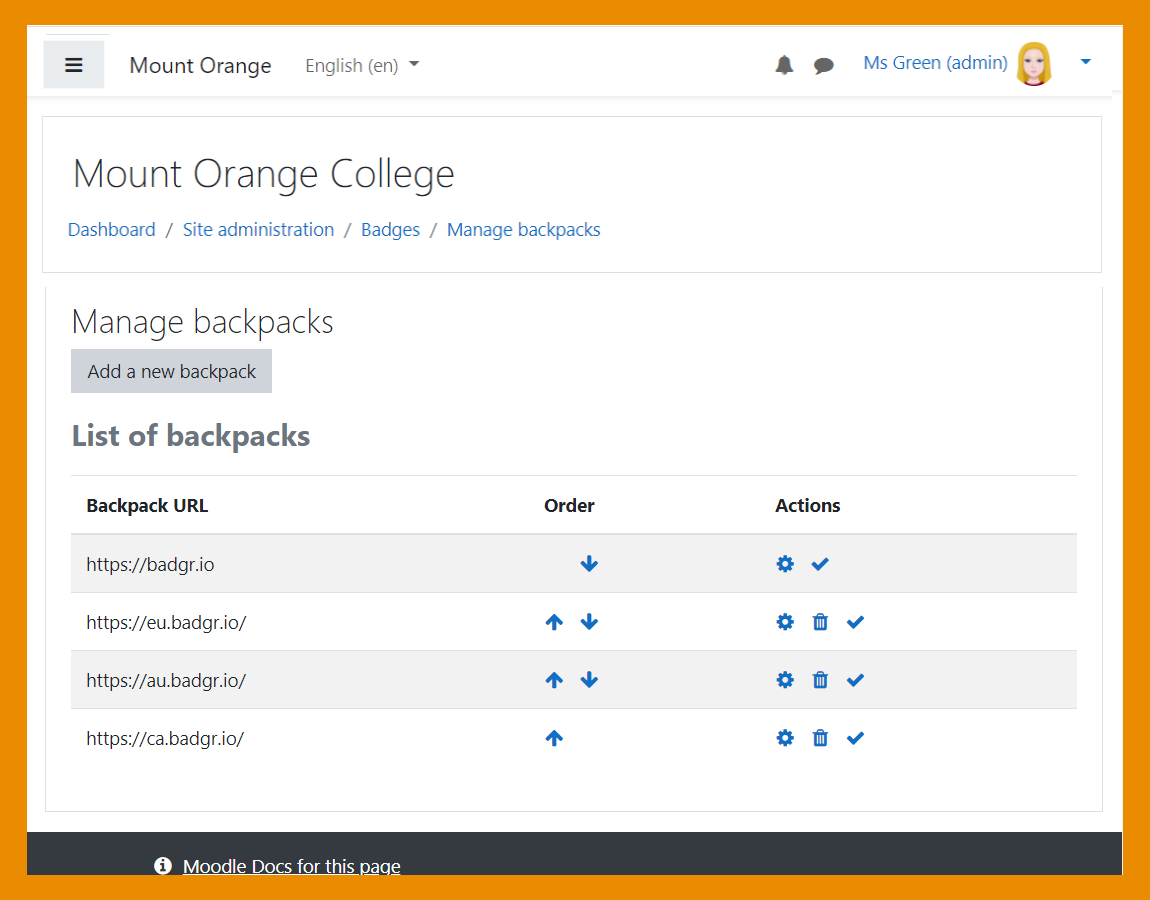This screenshot has height=900, width=1150.
Task: Open notifications via the bell icon
Action: (784, 64)
